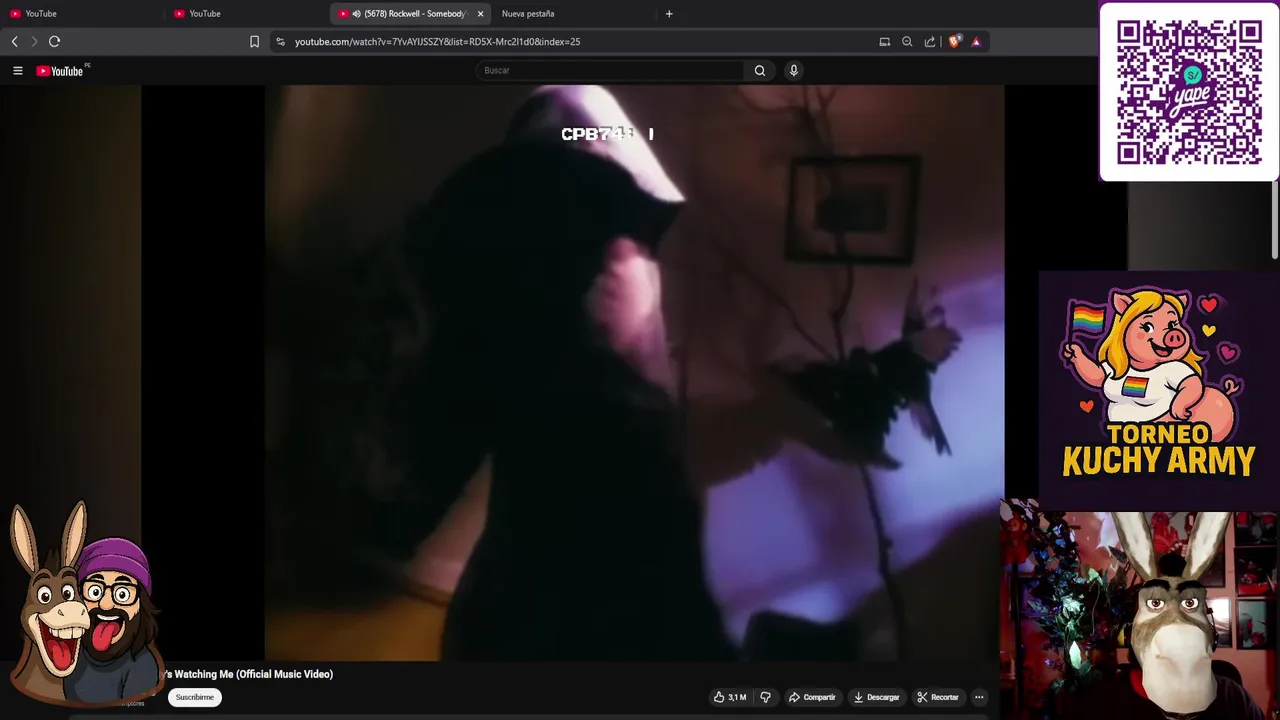Click the address bar URL

[x=437, y=42]
